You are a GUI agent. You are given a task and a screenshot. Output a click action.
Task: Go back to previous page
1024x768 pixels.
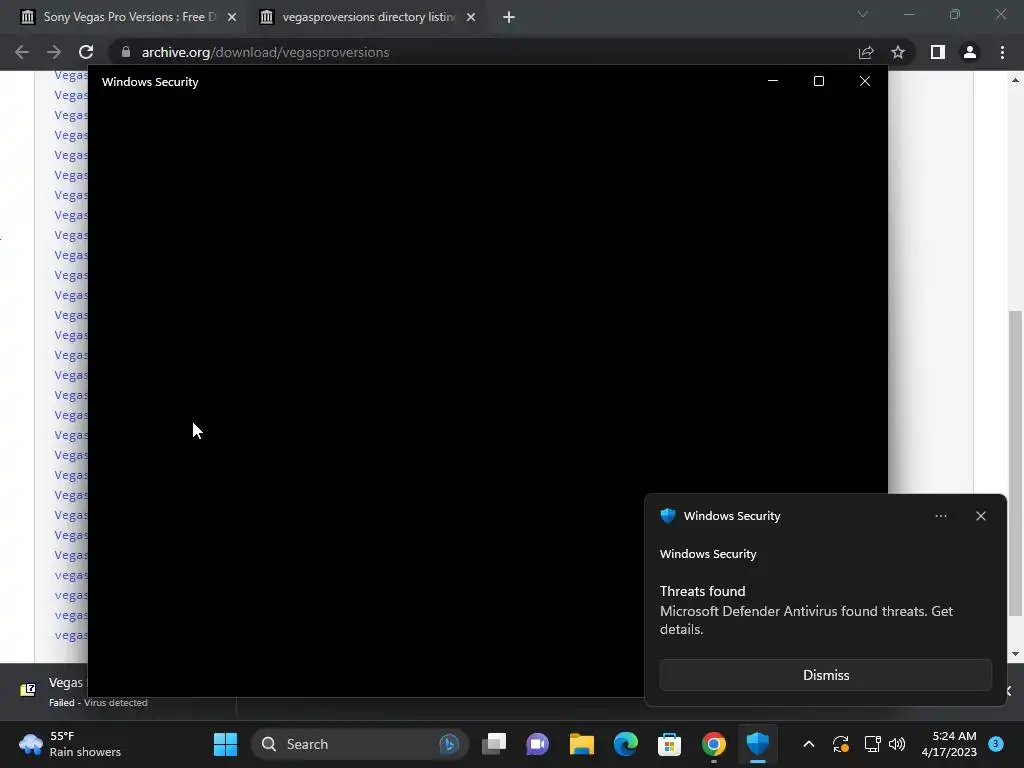pyautogui.click(x=22, y=52)
